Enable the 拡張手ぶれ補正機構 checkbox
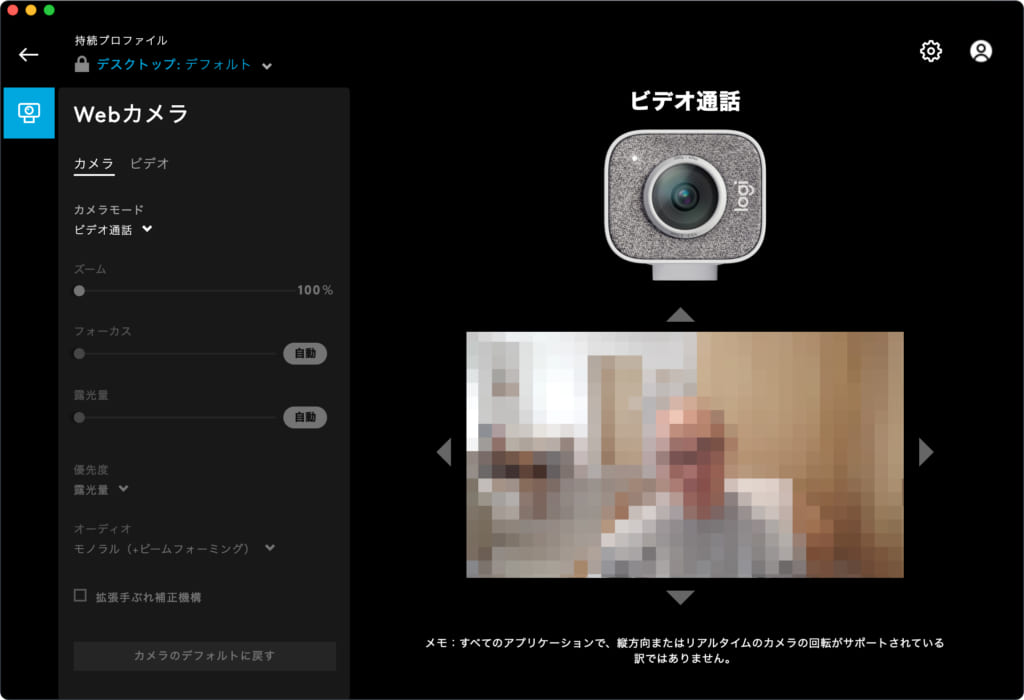 (x=80, y=596)
